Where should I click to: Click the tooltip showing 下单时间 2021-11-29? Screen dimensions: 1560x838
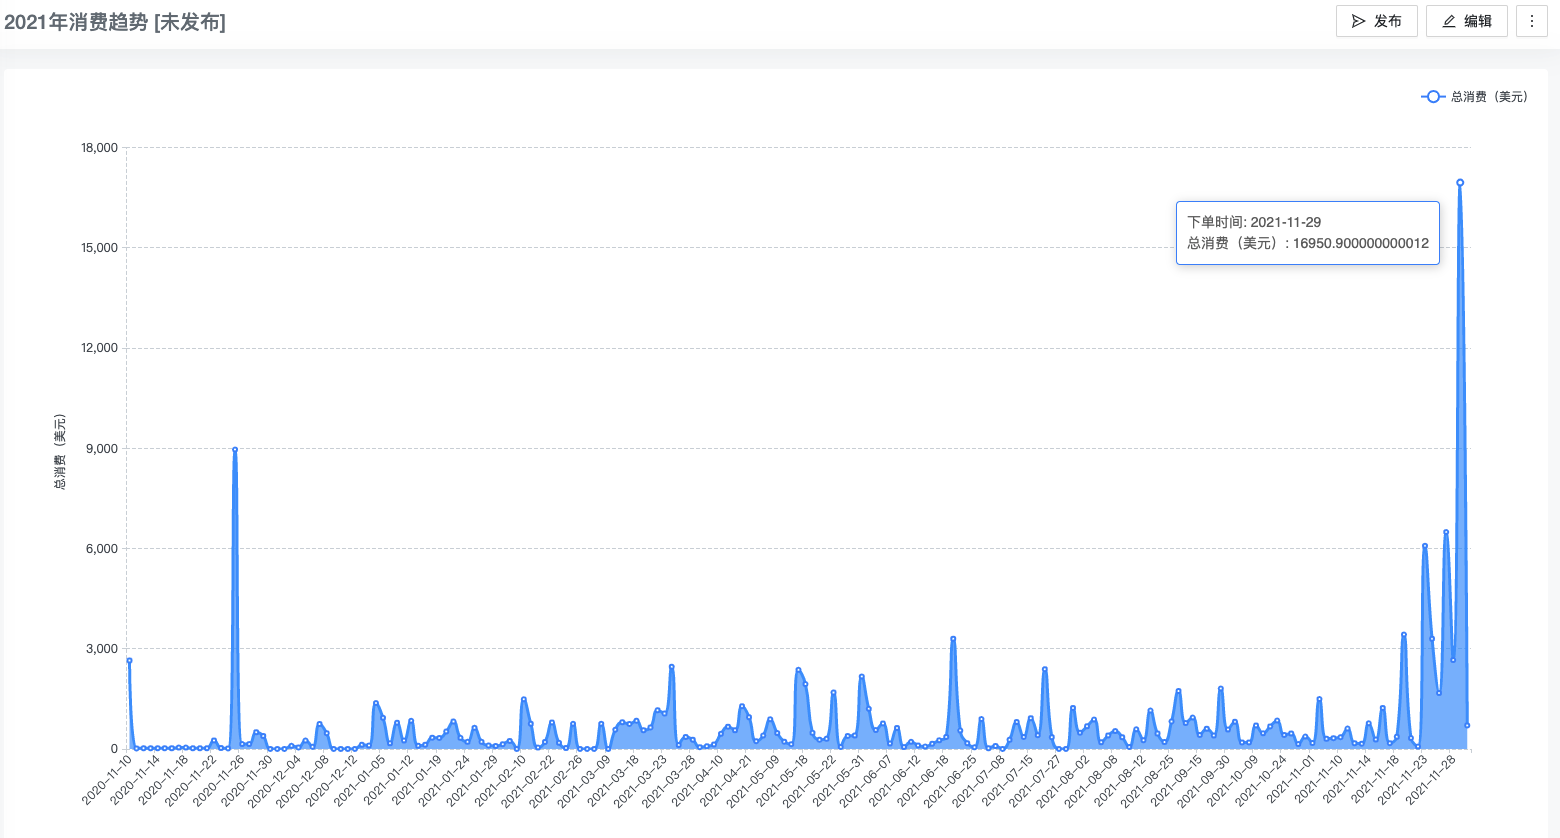click(x=1307, y=233)
